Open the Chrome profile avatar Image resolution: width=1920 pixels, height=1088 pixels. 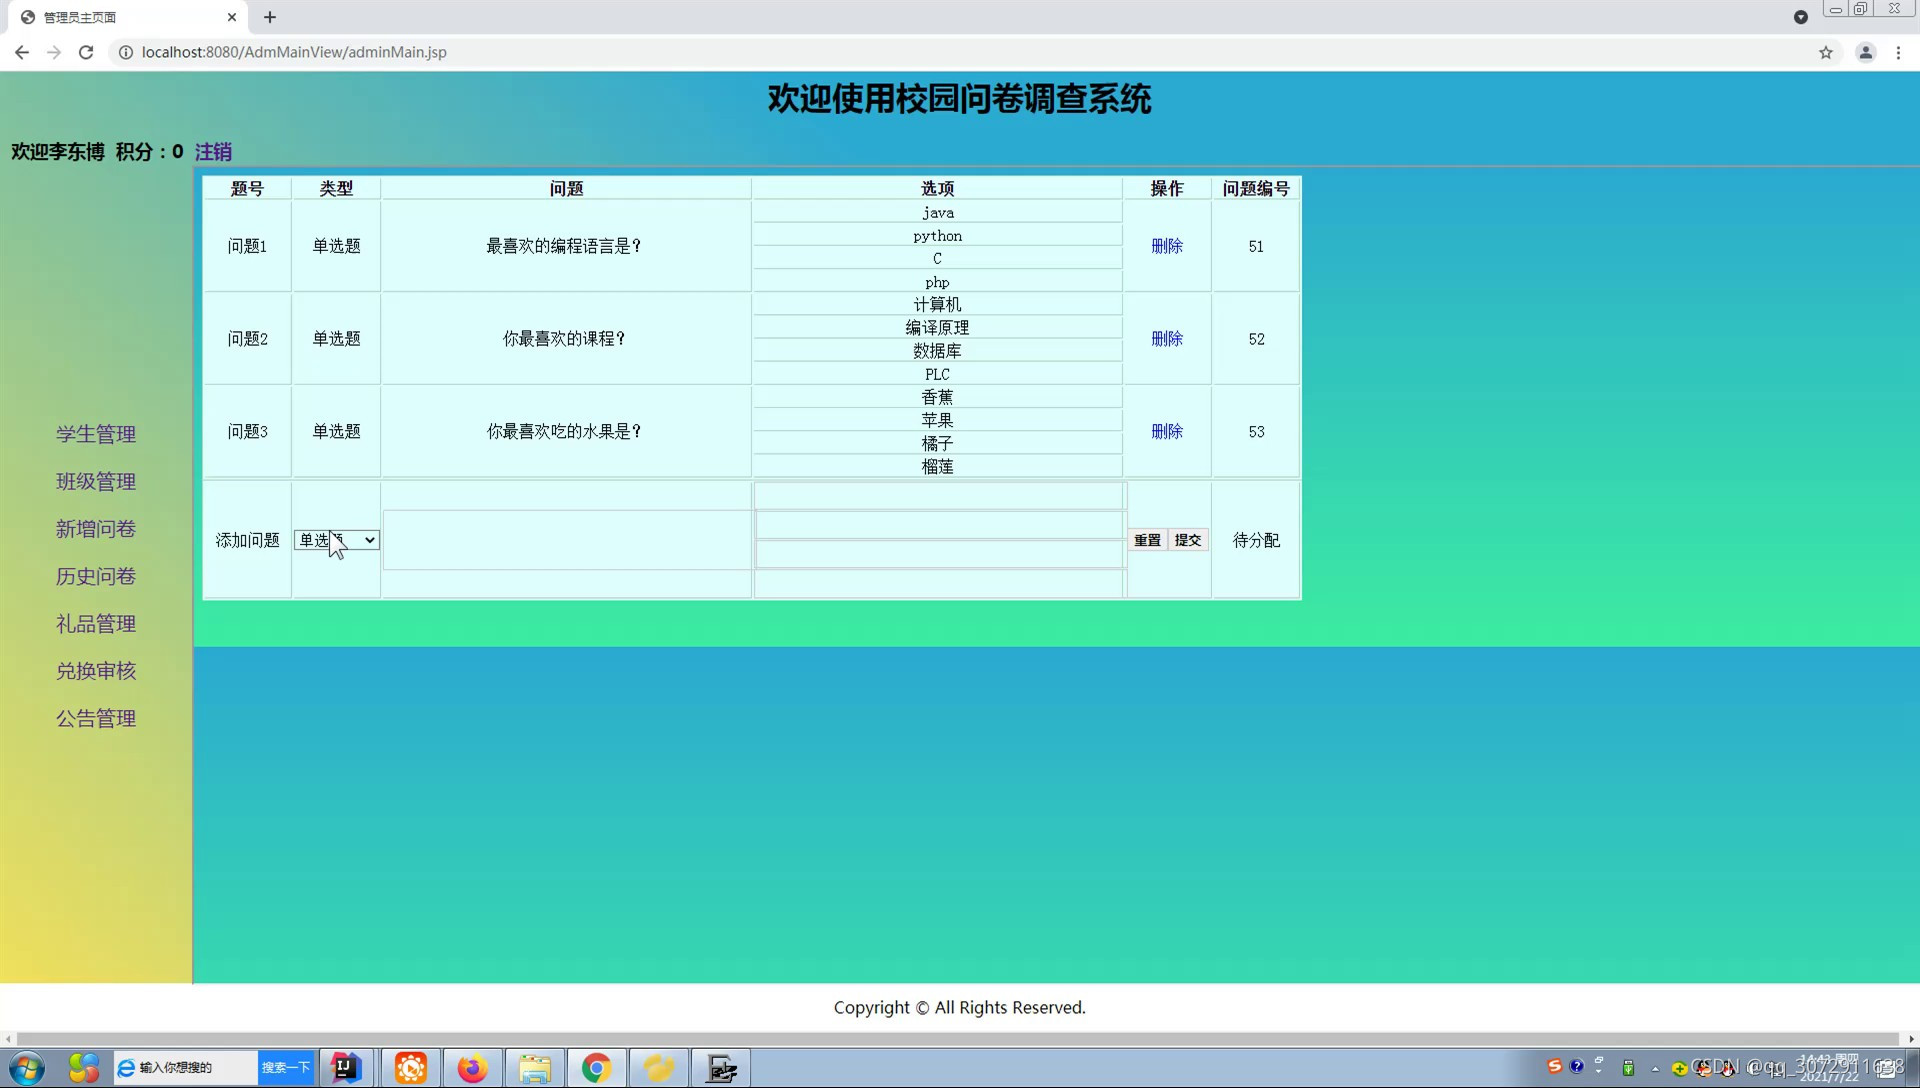click(1865, 52)
